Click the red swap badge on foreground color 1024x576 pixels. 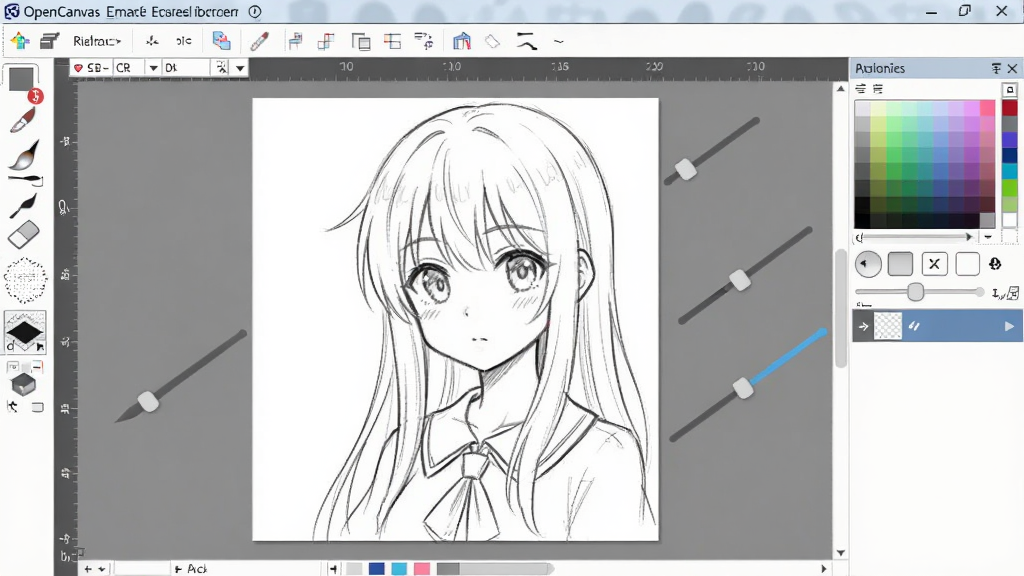coord(35,97)
